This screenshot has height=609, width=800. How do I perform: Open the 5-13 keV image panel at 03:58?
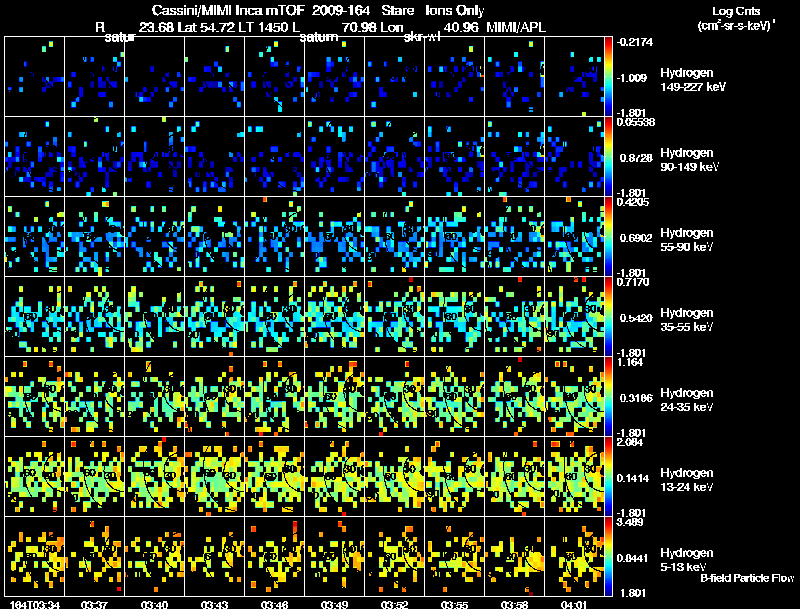click(x=514, y=556)
